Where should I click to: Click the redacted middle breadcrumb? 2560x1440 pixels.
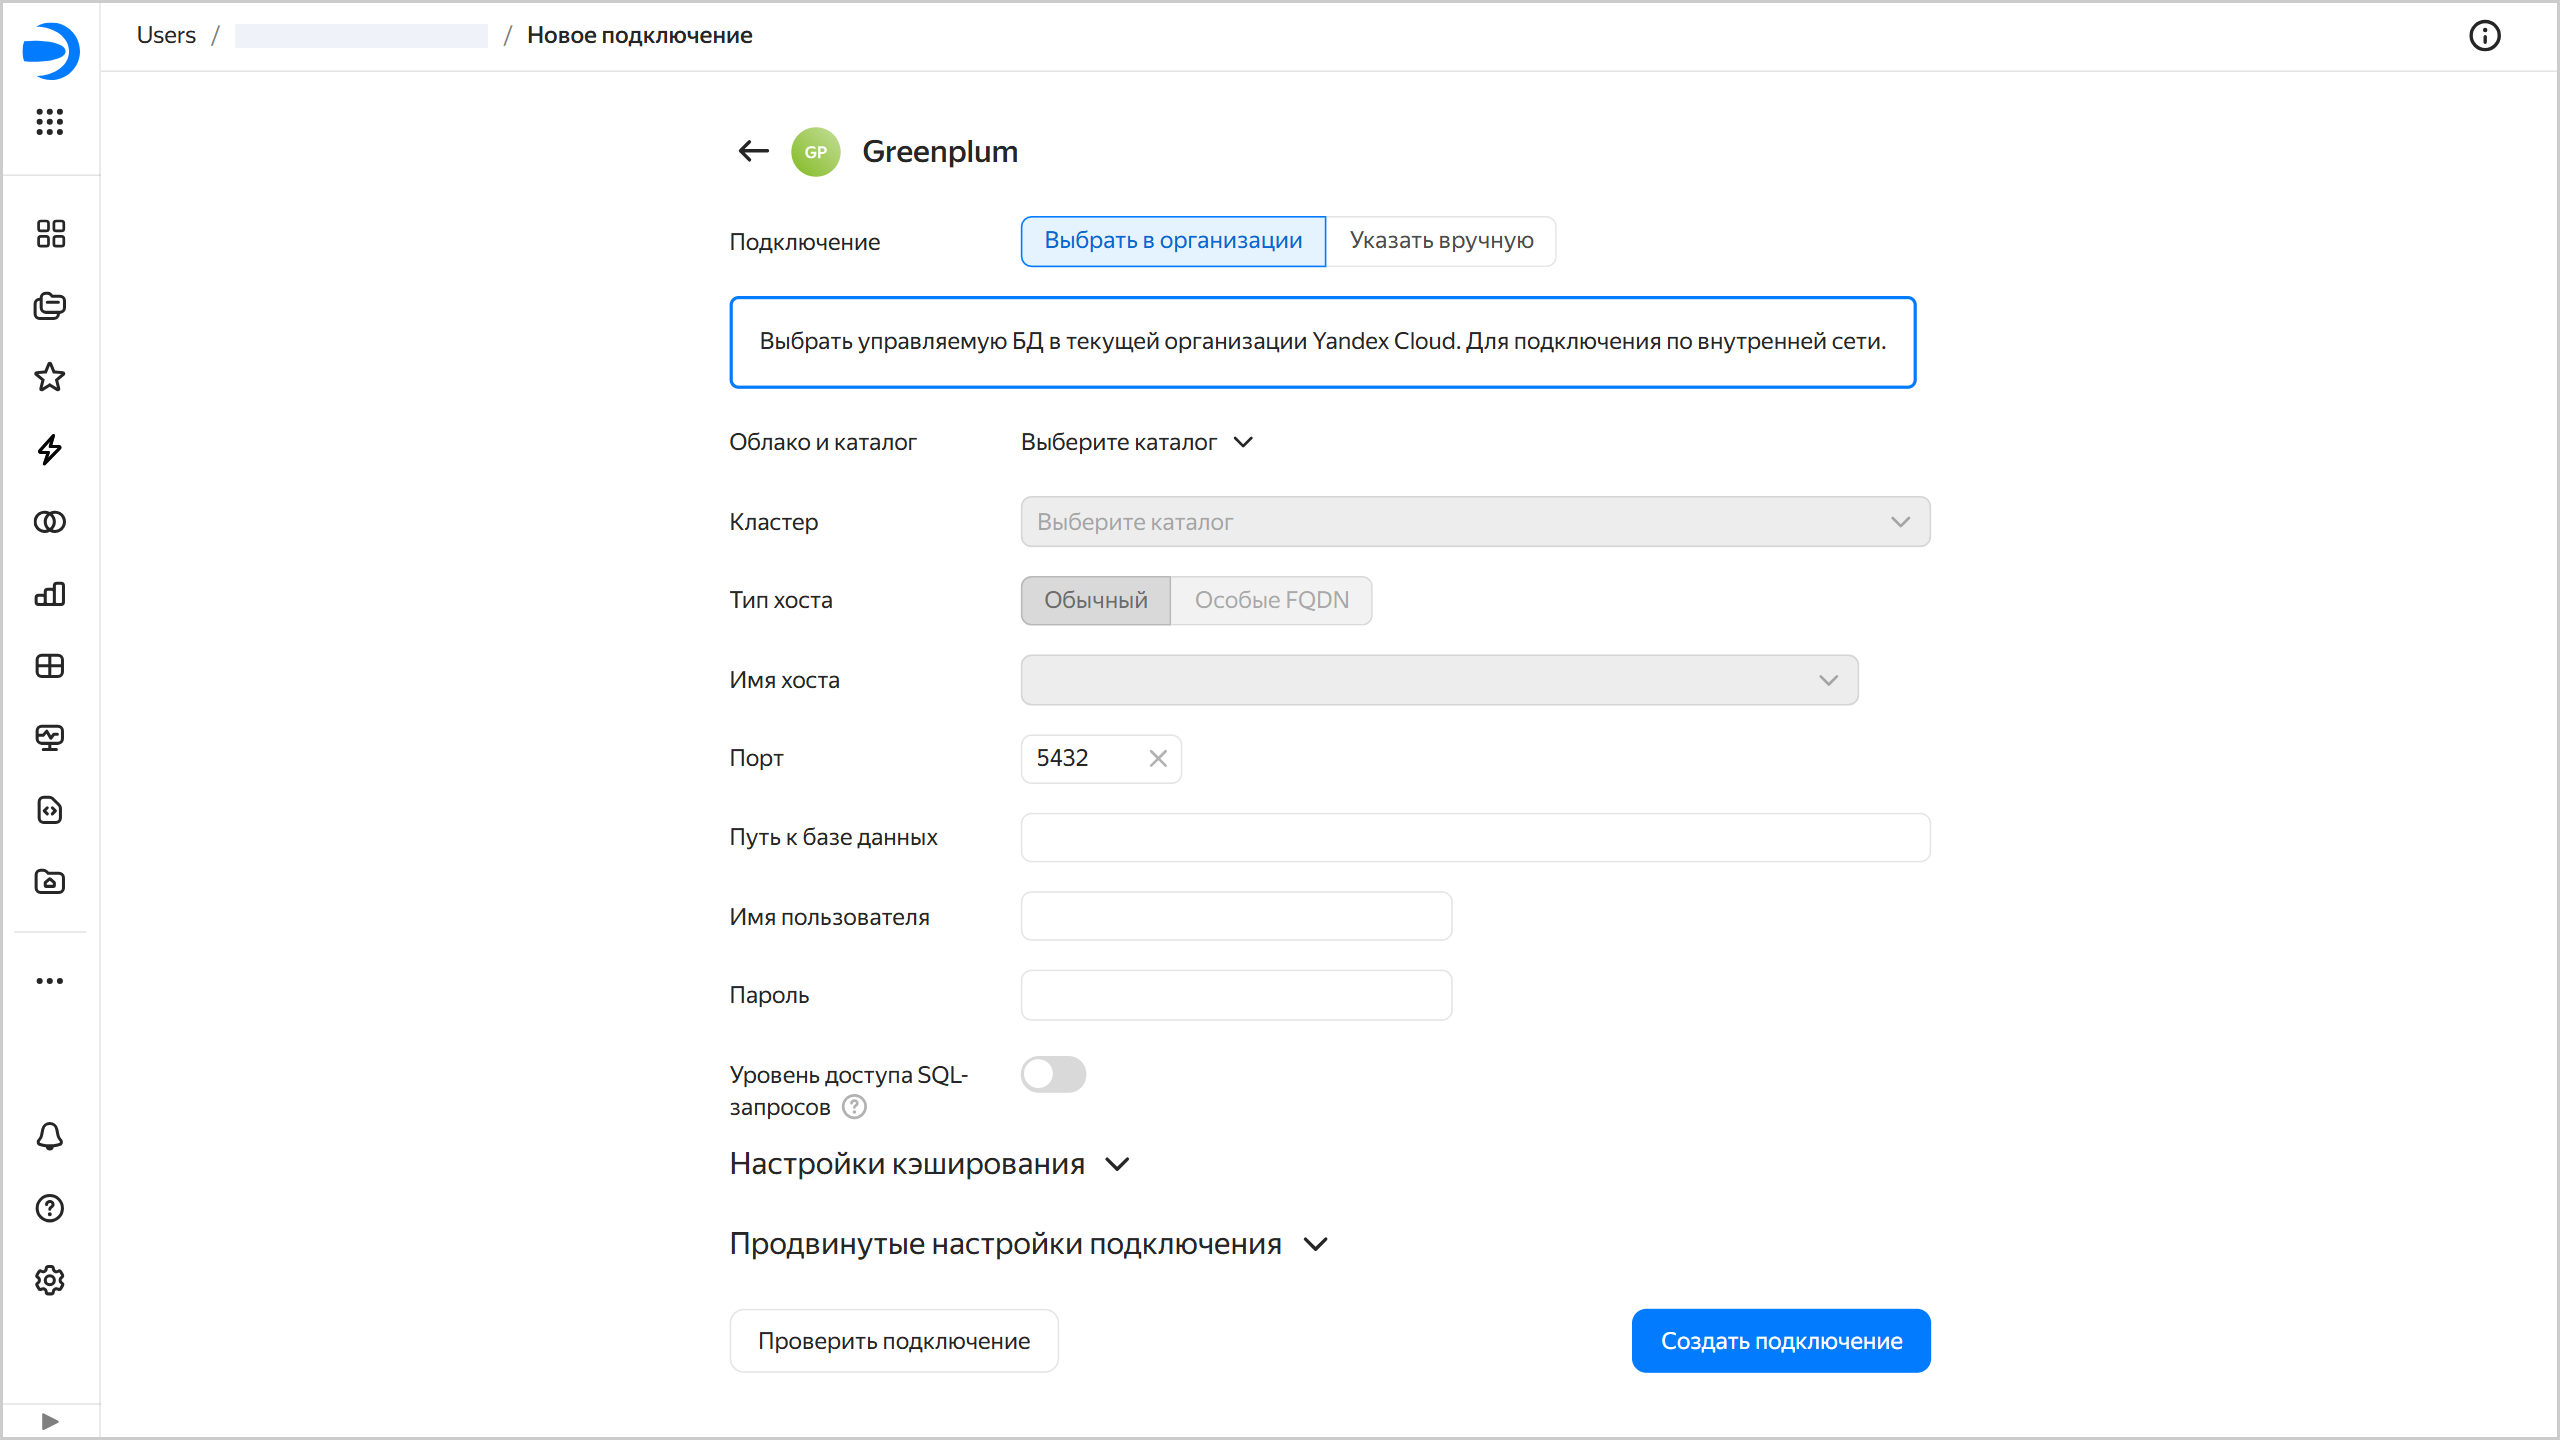coord(361,36)
